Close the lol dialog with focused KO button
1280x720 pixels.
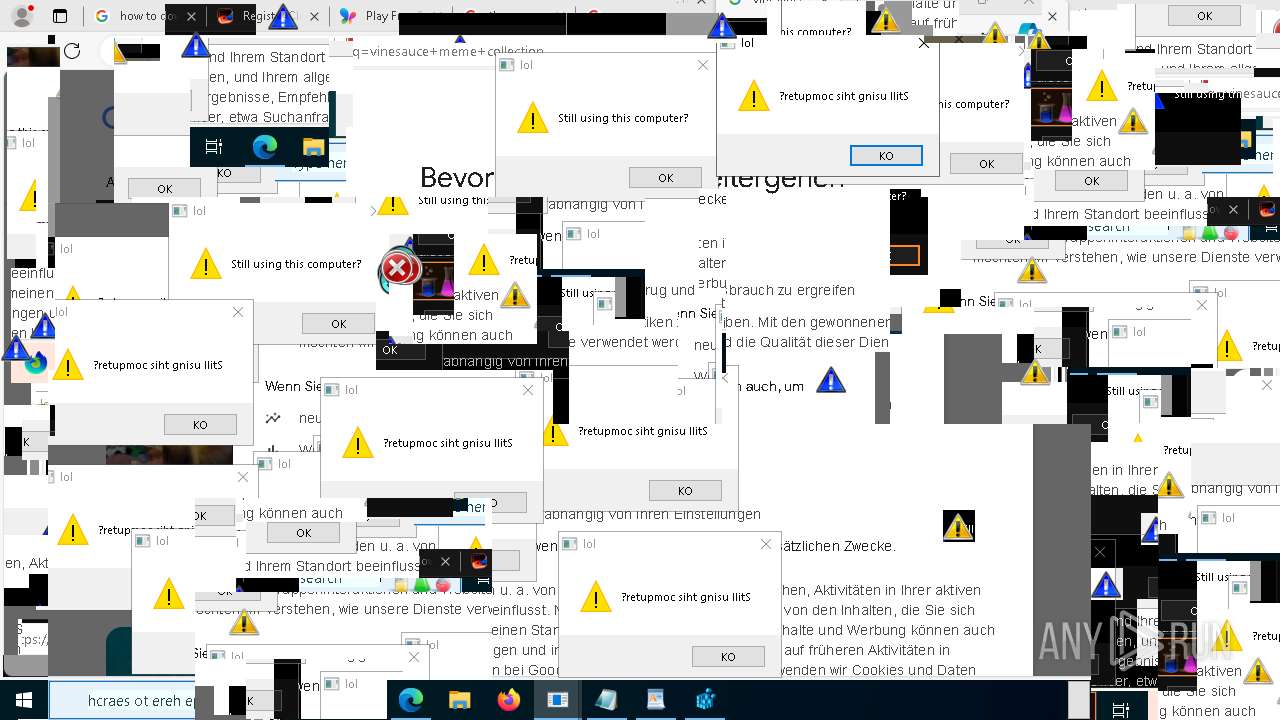tap(923, 43)
